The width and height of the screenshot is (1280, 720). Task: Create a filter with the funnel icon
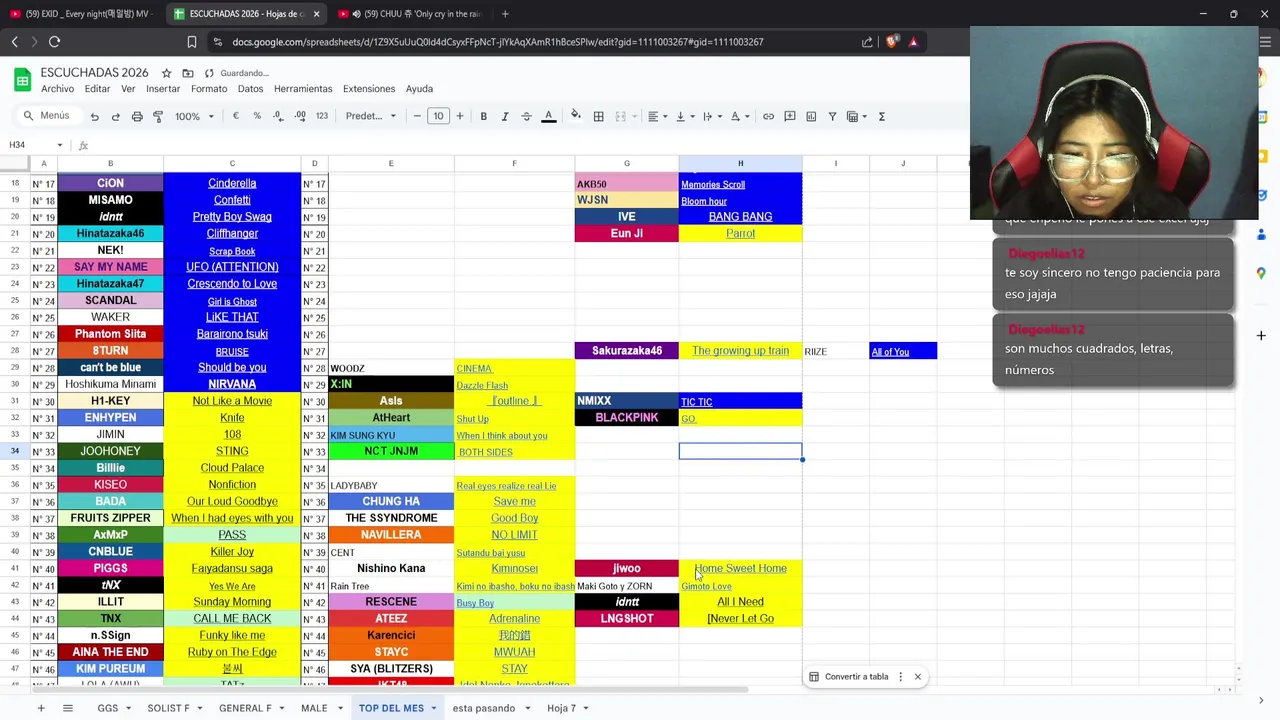832,116
